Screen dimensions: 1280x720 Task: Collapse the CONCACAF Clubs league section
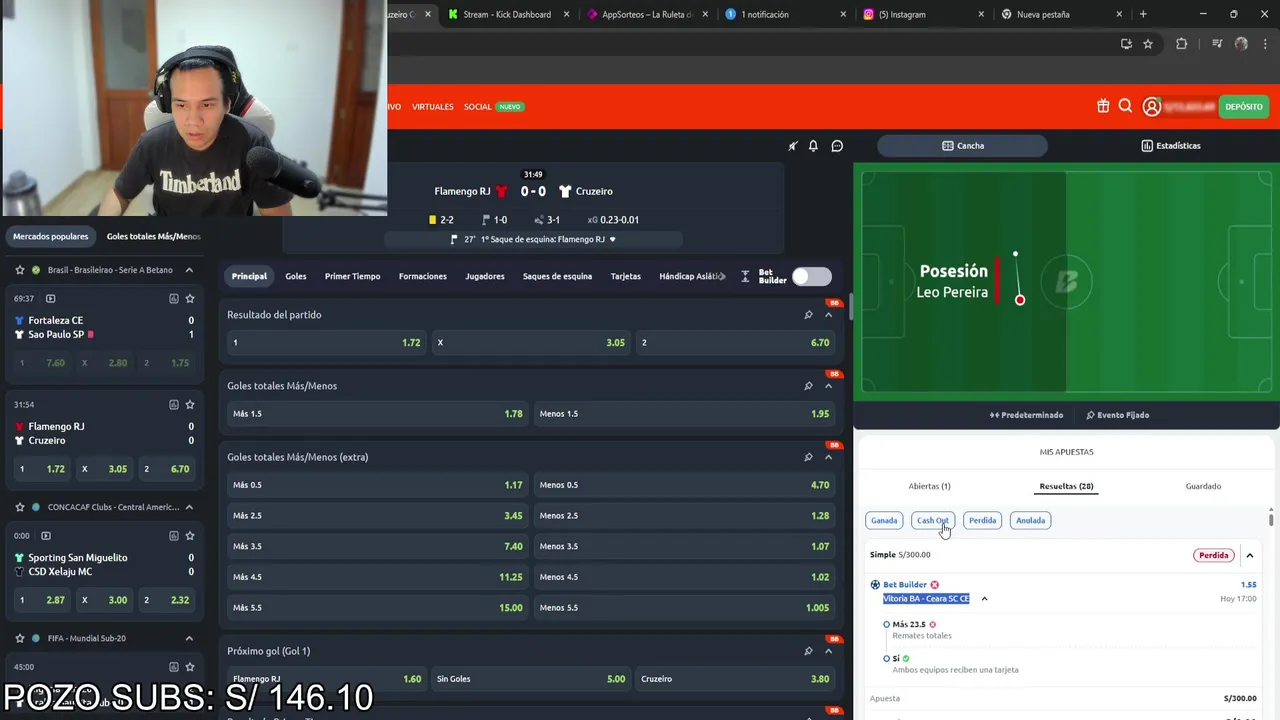point(189,507)
